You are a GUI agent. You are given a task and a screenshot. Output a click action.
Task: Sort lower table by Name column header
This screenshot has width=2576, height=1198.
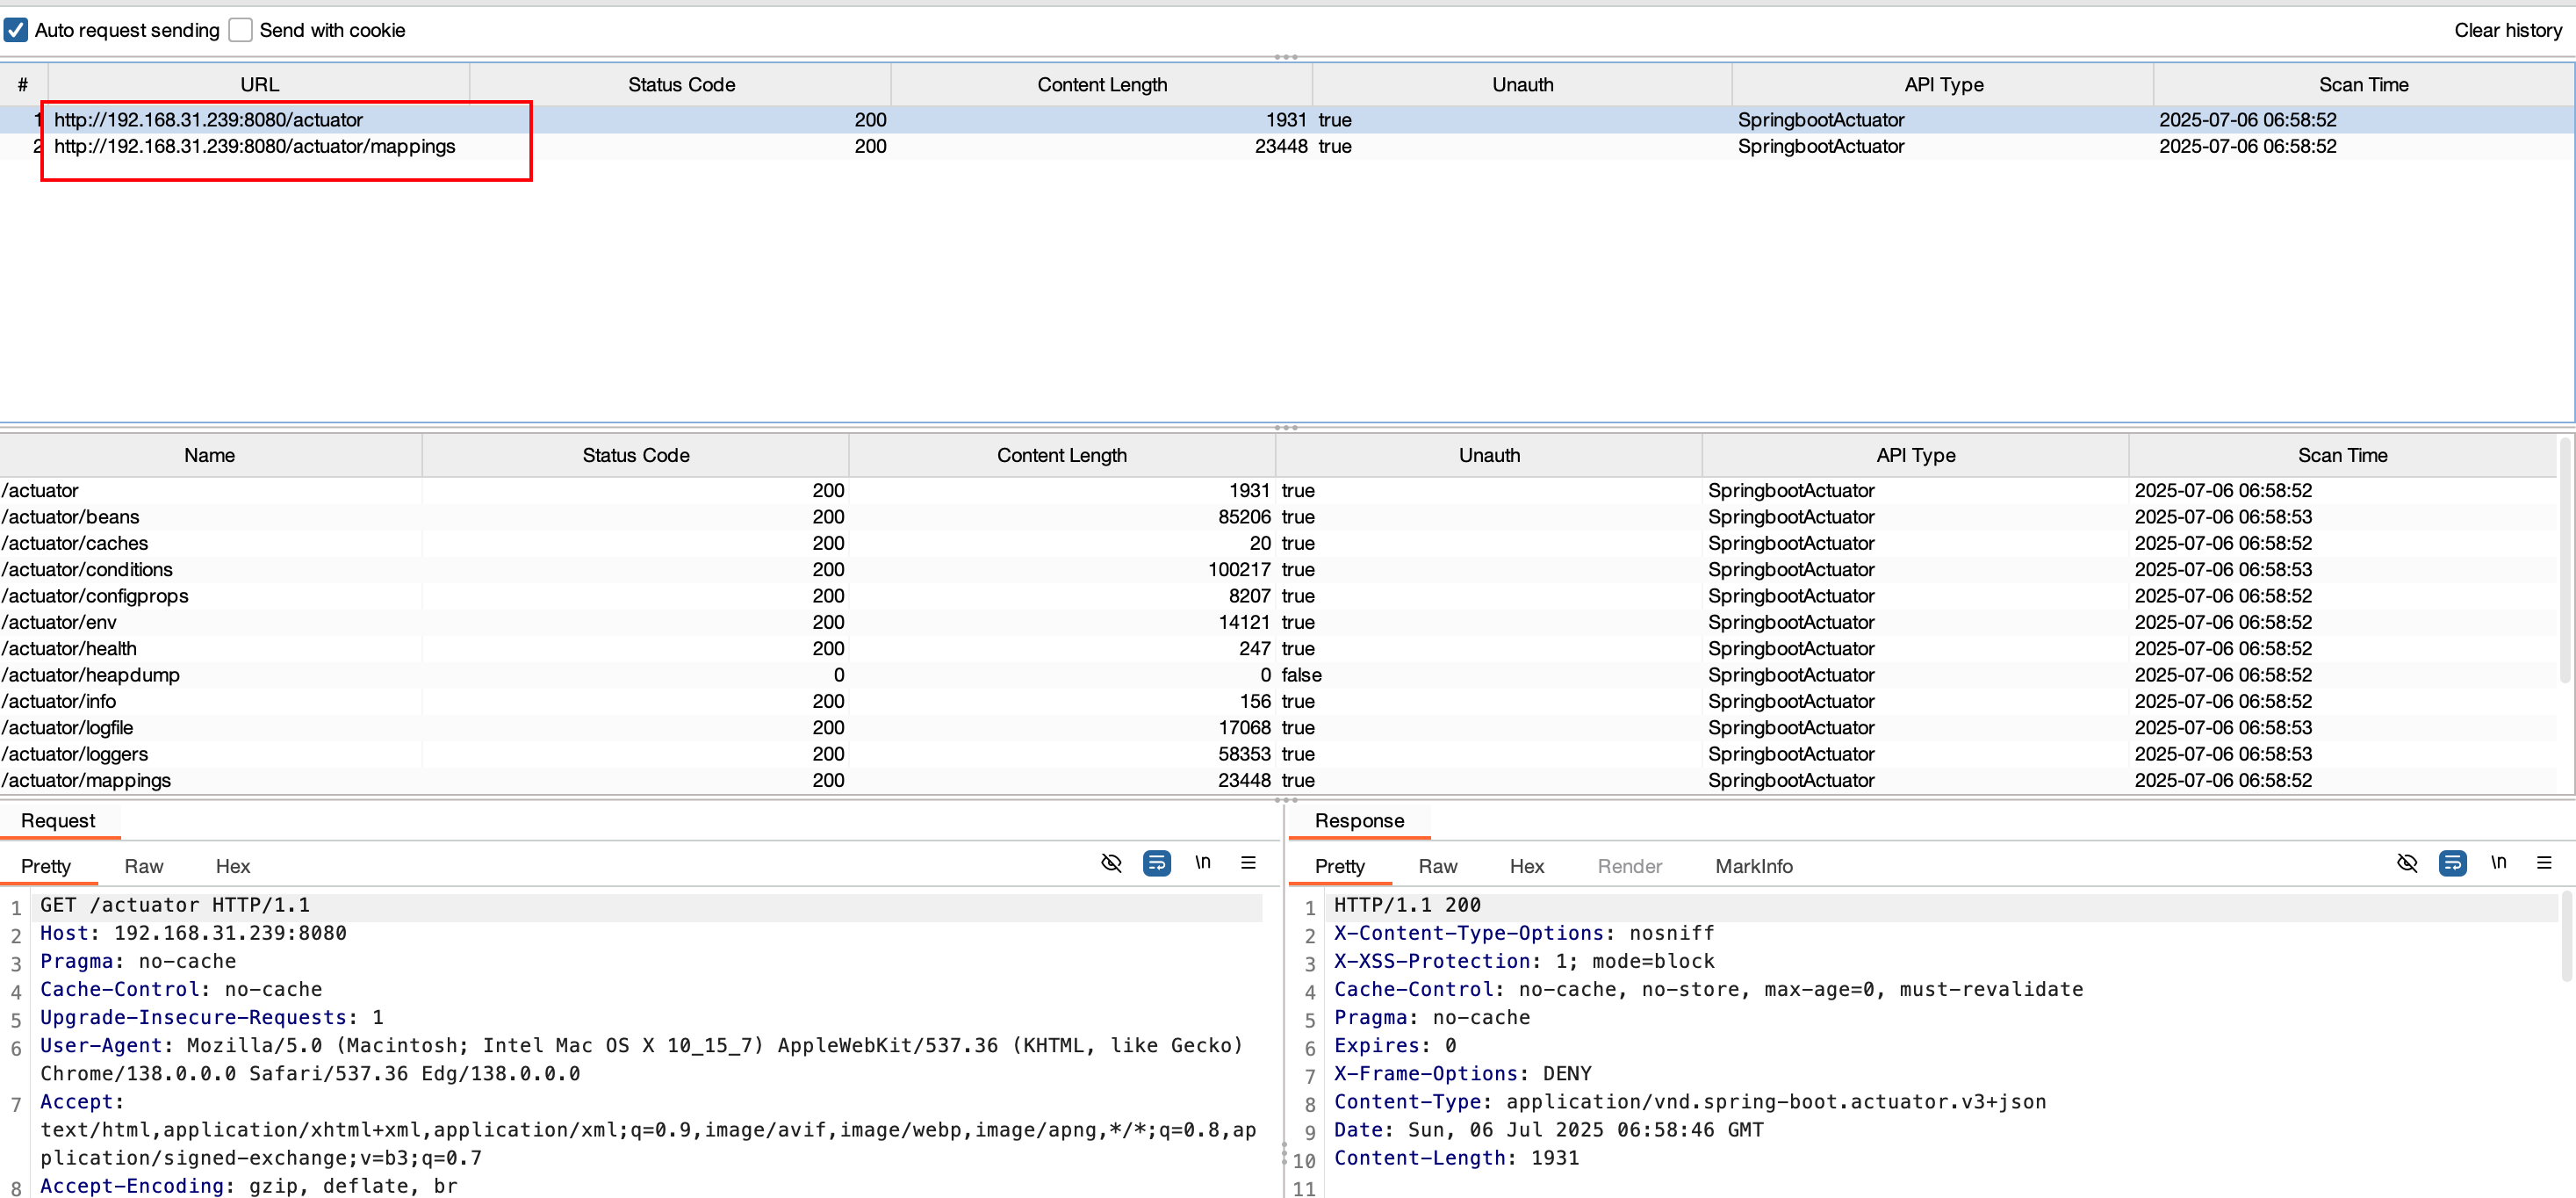(x=210, y=455)
